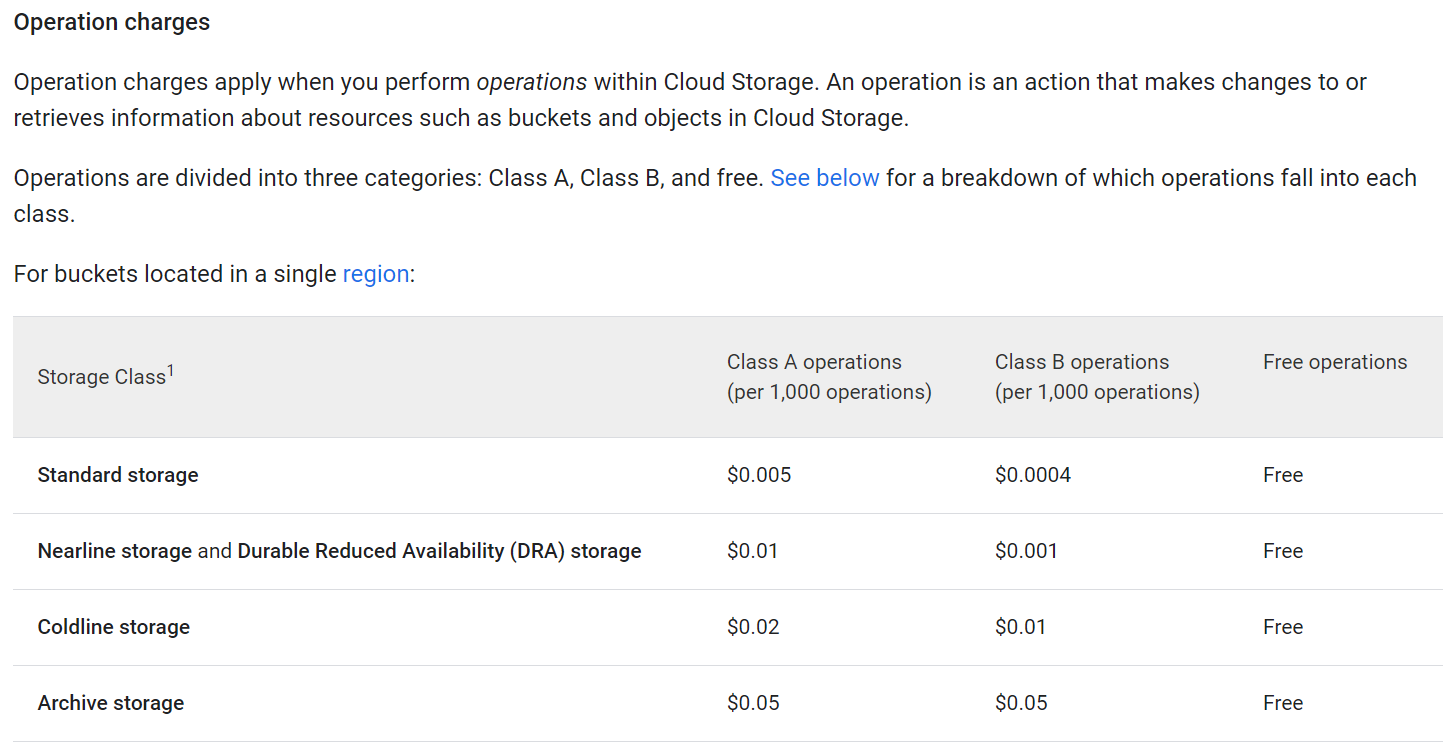
Task: Select the 'Nearline storage' row label text
Action: (115, 551)
